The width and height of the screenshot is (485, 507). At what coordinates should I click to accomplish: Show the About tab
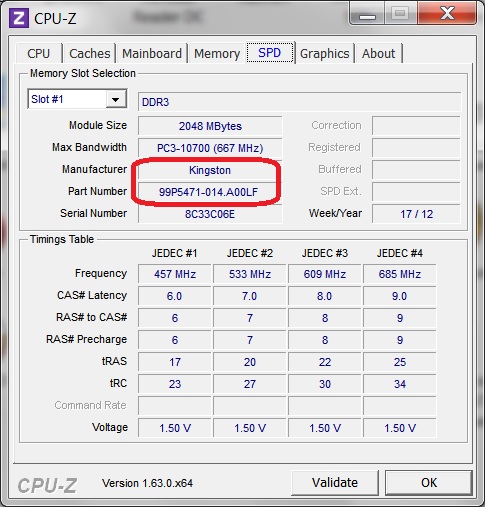pos(379,53)
